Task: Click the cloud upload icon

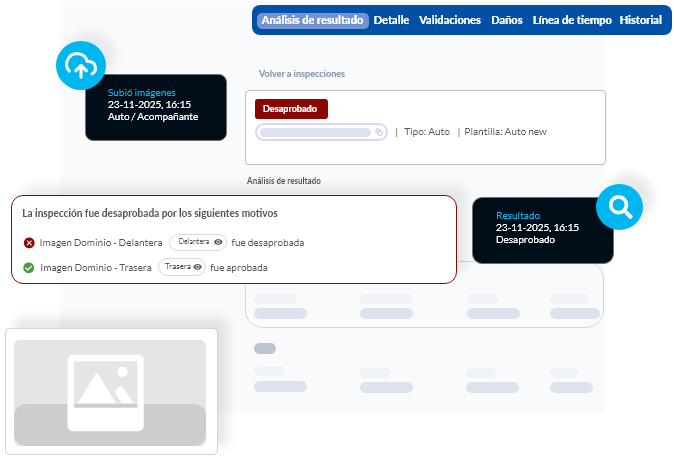Action: click(81, 66)
